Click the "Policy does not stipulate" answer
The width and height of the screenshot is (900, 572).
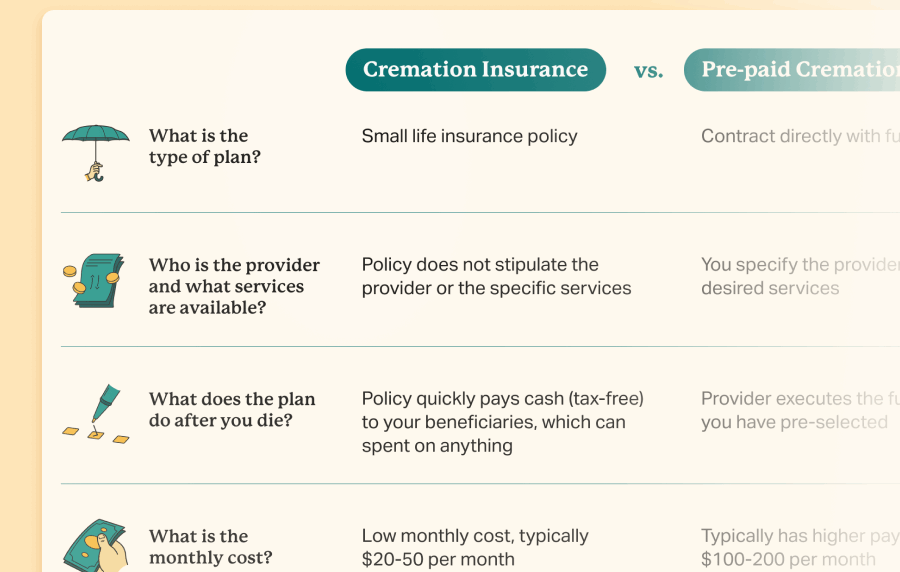(x=496, y=276)
